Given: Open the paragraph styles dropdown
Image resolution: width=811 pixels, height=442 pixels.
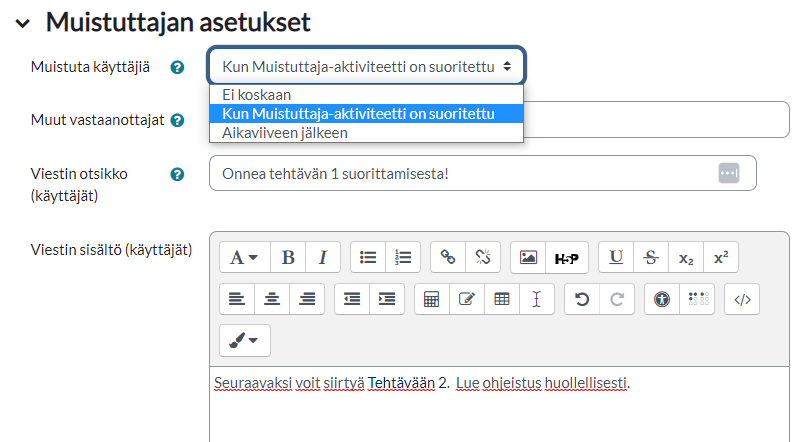Looking at the screenshot, I should coord(244,257).
